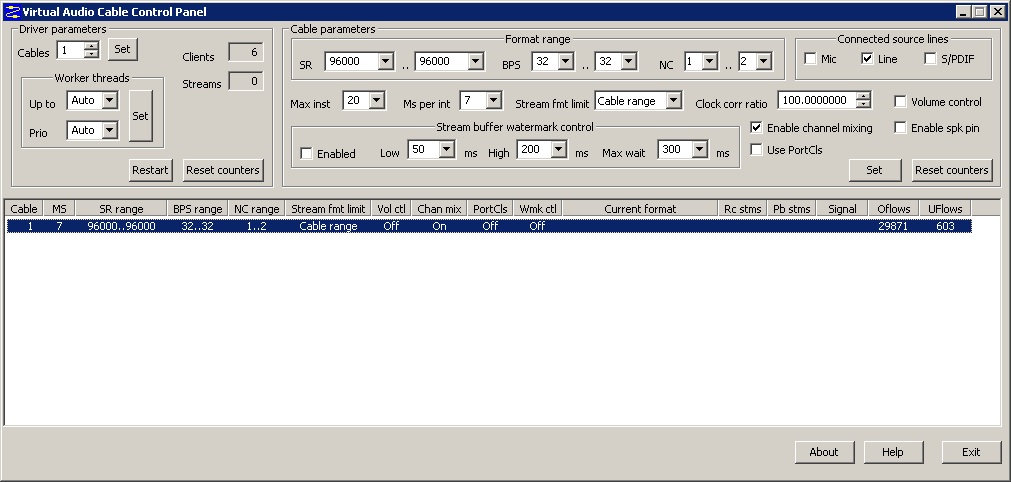This screenshot has height=482, width=1011.
Task: Click the 29871 overflows value
Action: pos(894,226)
